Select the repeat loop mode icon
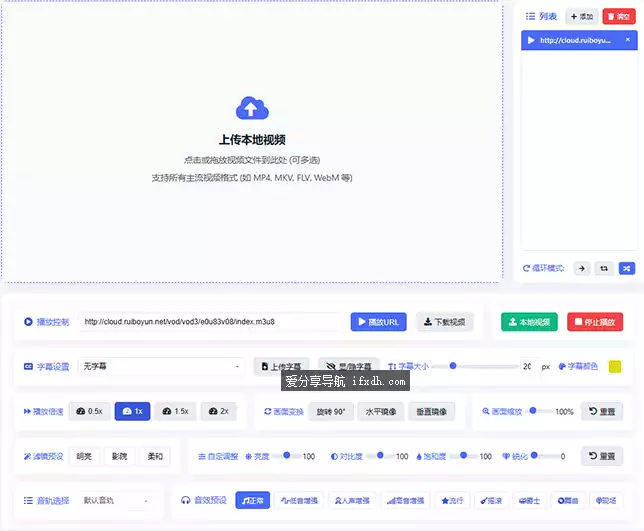Viewport: 644px width, 531px height. (604, 268)
